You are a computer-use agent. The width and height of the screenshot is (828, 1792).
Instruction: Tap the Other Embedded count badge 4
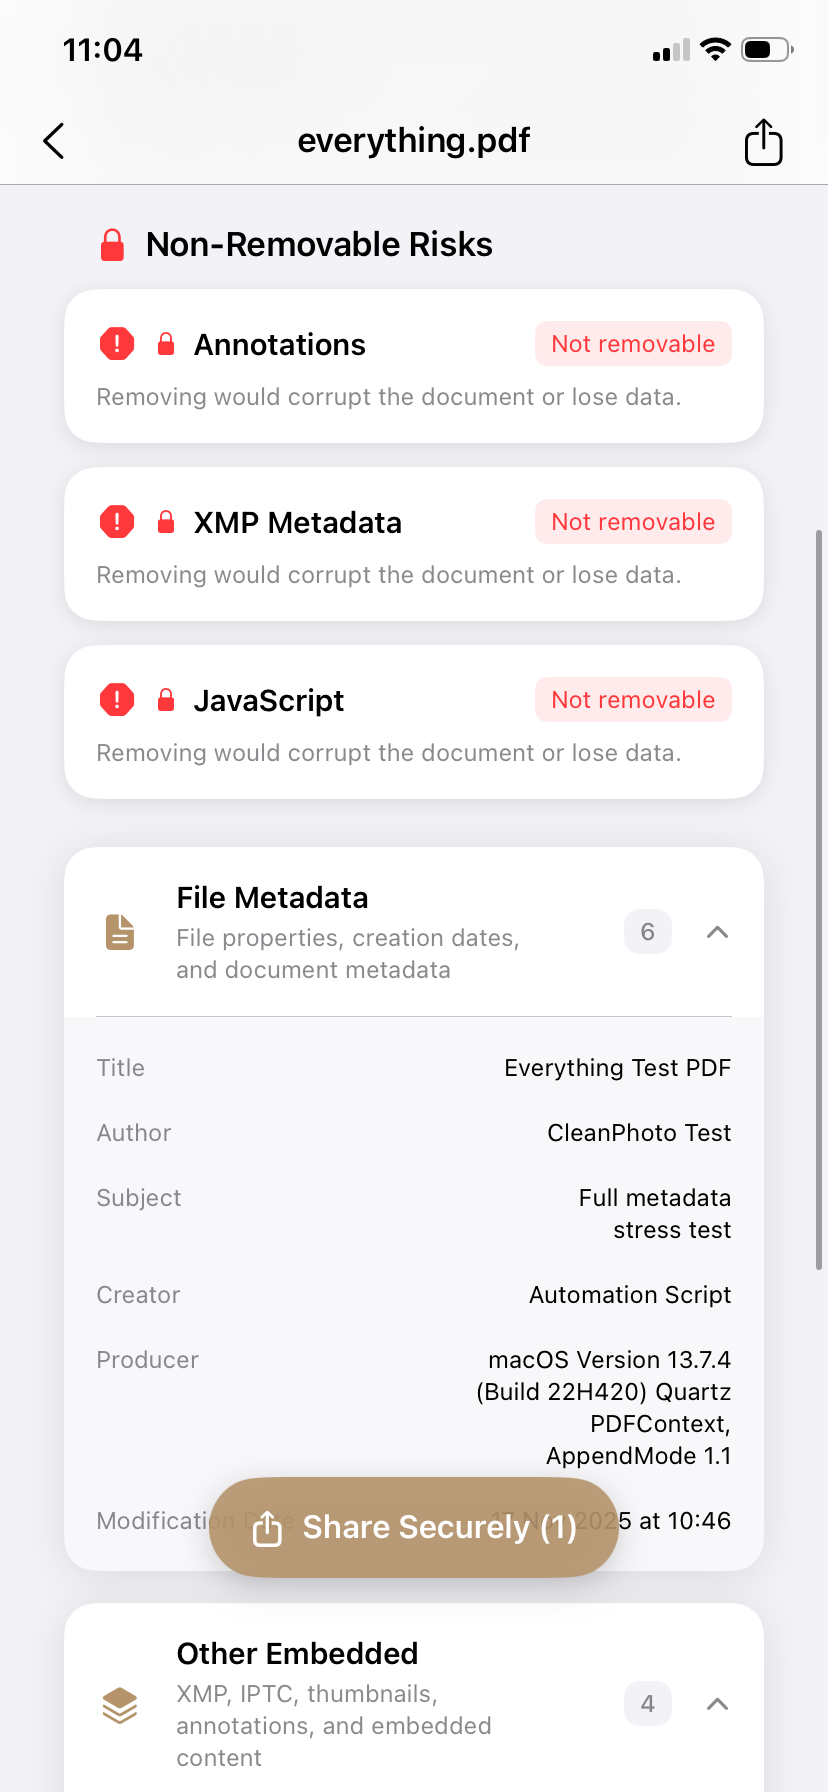pyautogui.click(x=648, y=1704)
